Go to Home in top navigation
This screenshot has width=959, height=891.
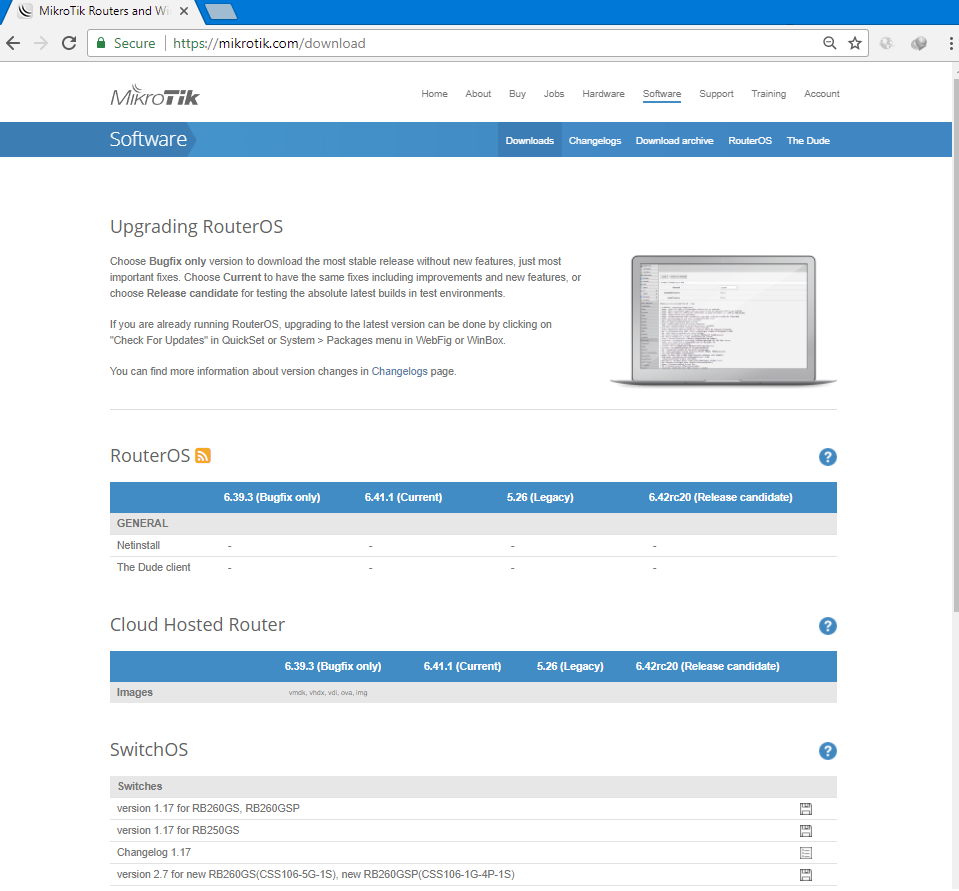(434, 94)
